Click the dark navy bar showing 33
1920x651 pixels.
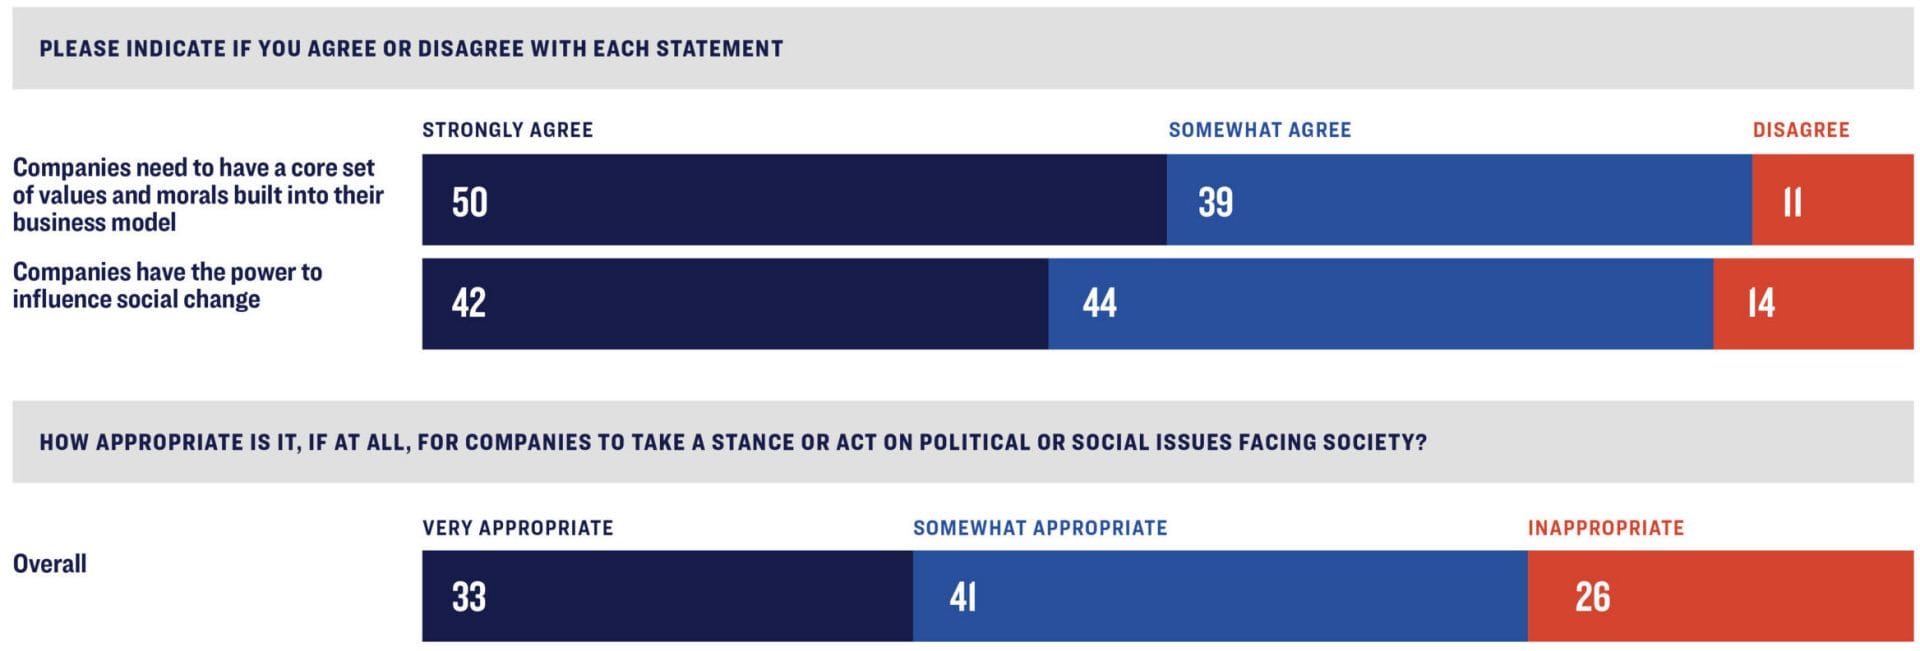(x=667, y=596)
